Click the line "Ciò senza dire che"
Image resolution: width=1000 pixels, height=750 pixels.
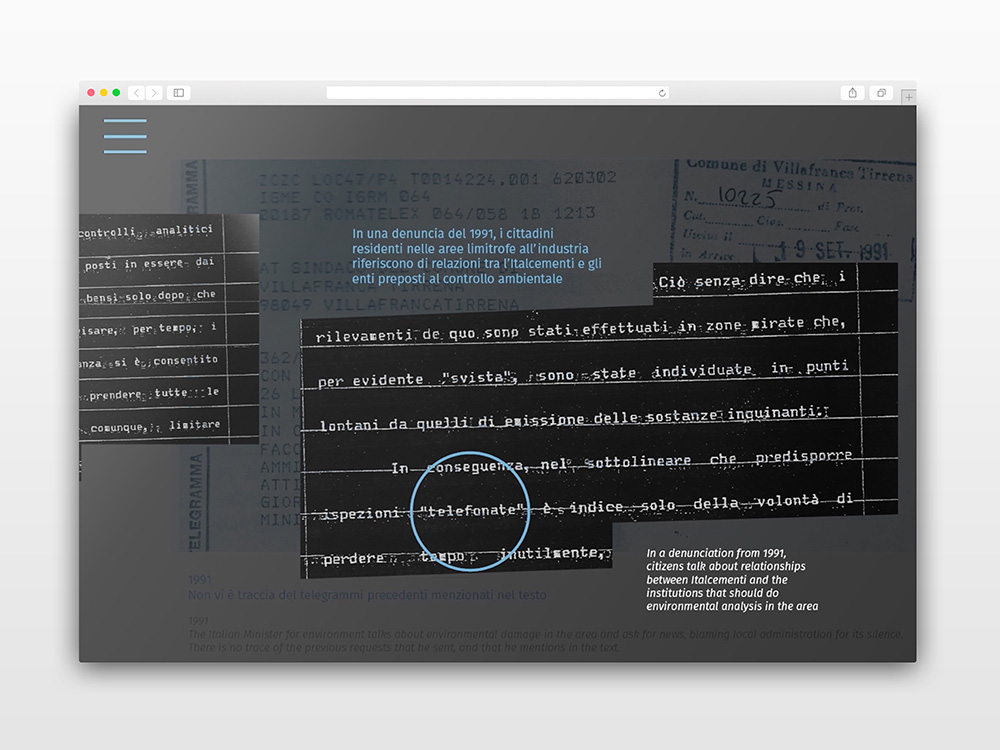tap(753, 279)
